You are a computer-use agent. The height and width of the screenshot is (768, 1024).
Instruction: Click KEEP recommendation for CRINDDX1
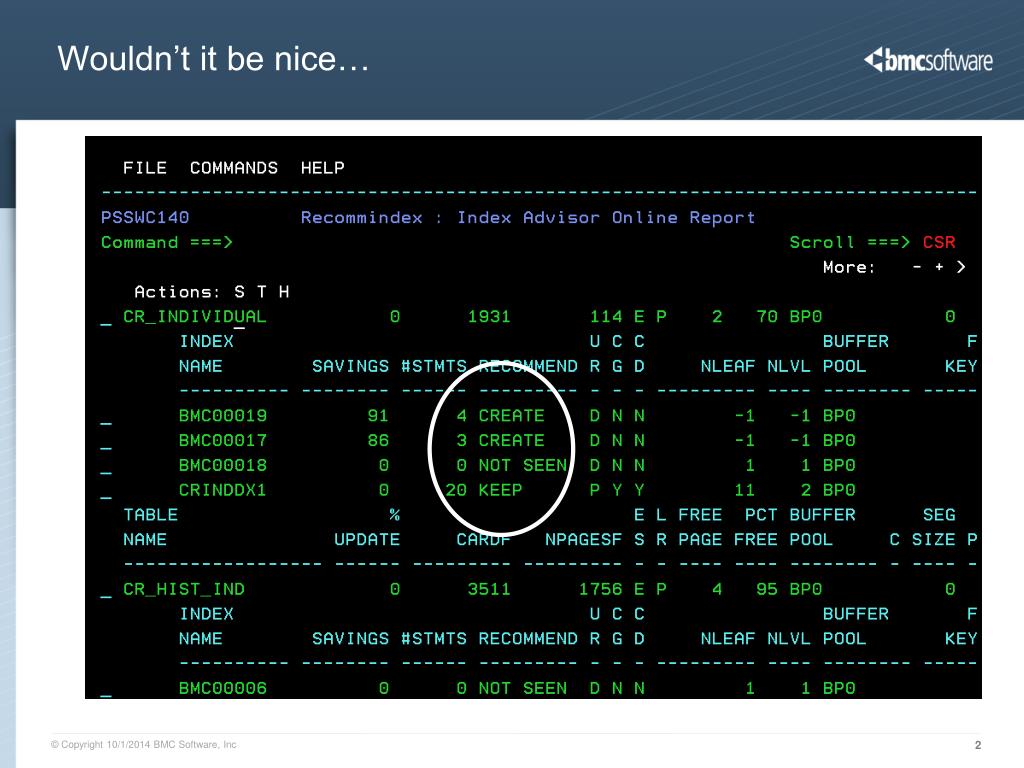coord(500,490)
